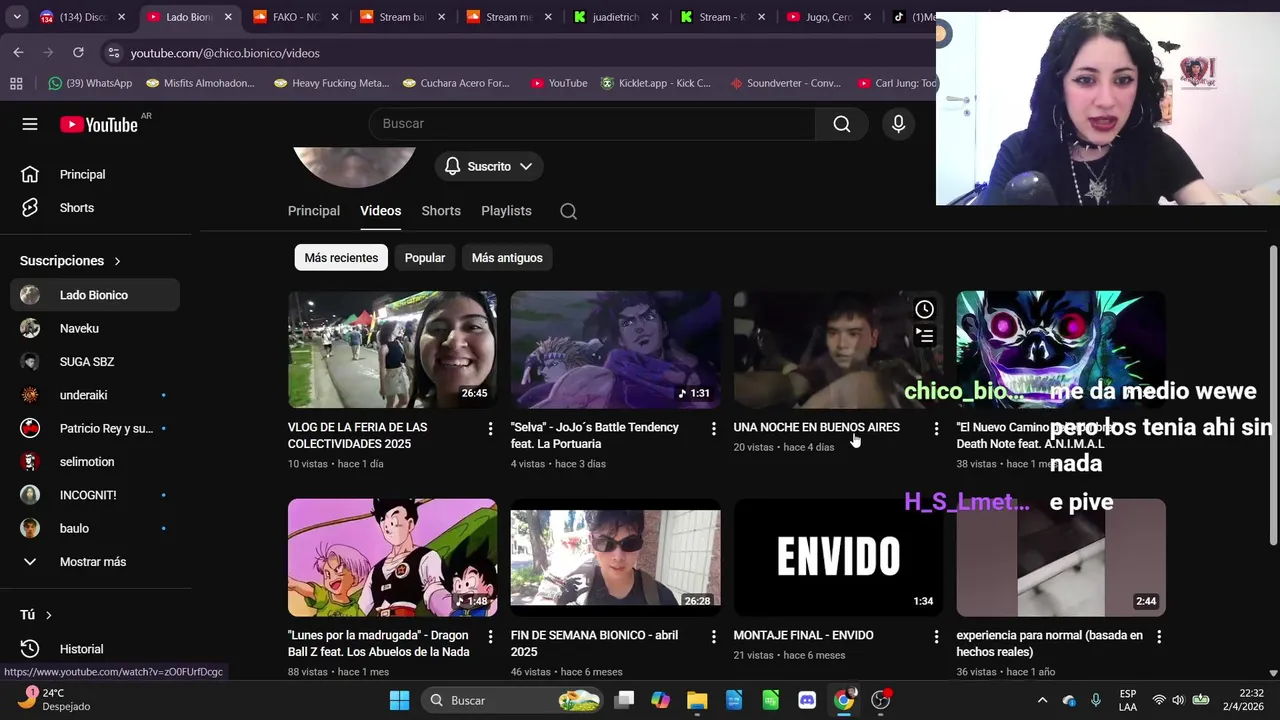The width and height of the screenshot is (1280, 720).
Task: Switch to channel Playlists tab
Action: click(506, 211)
